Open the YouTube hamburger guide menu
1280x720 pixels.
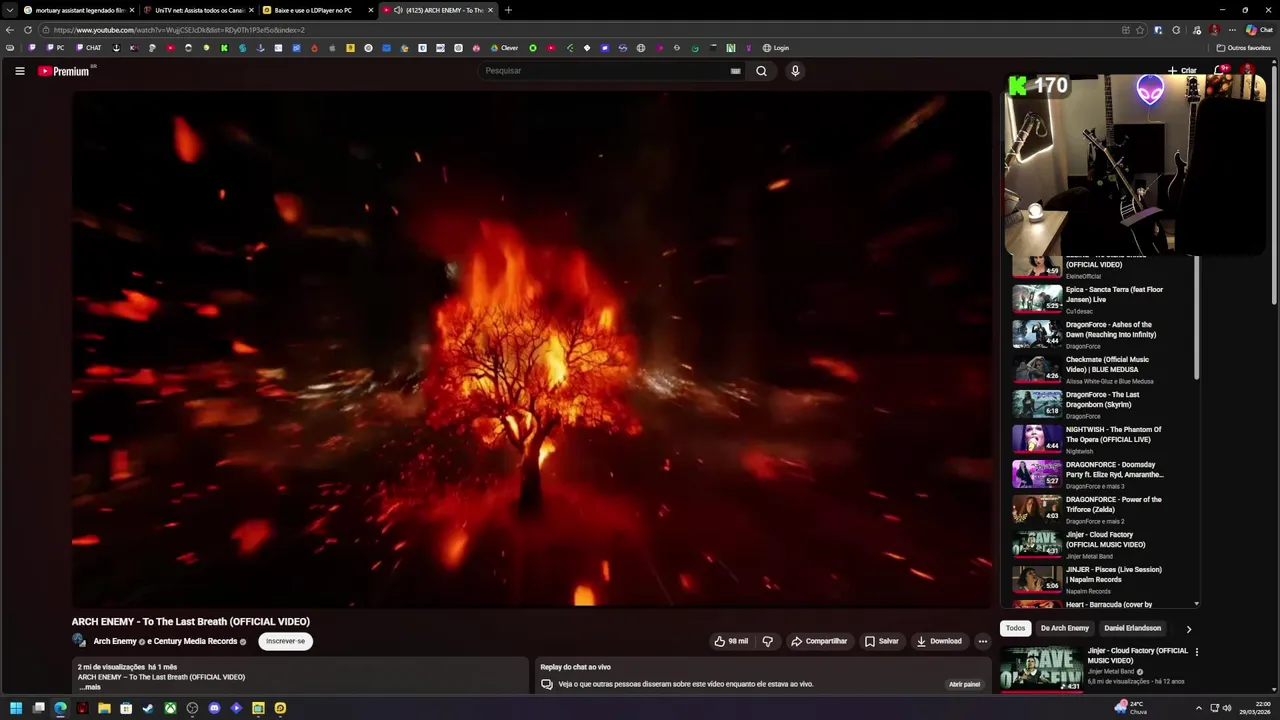click(x=19, y=71)
